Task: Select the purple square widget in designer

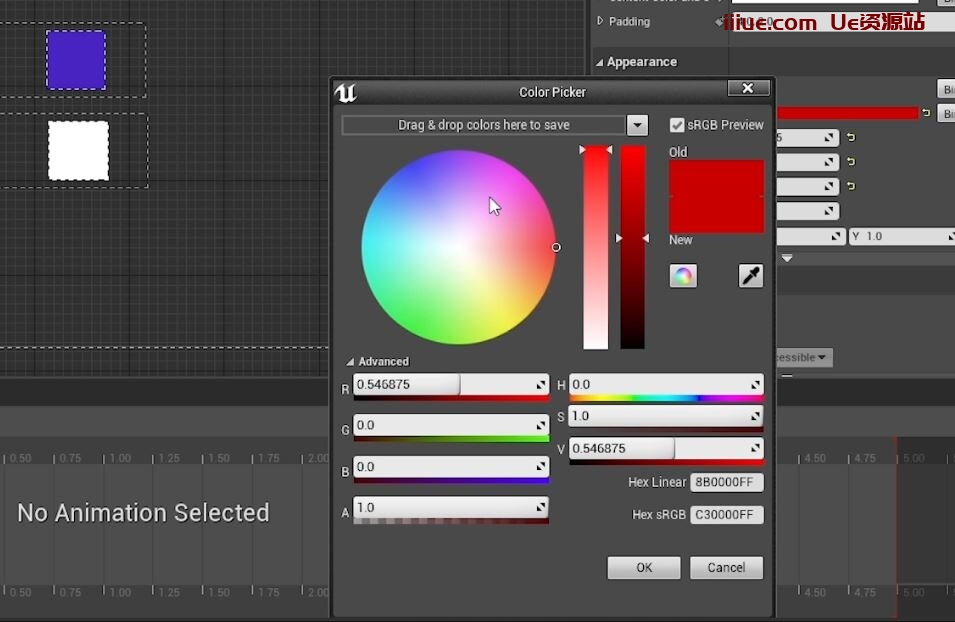Action: point(76,60)
